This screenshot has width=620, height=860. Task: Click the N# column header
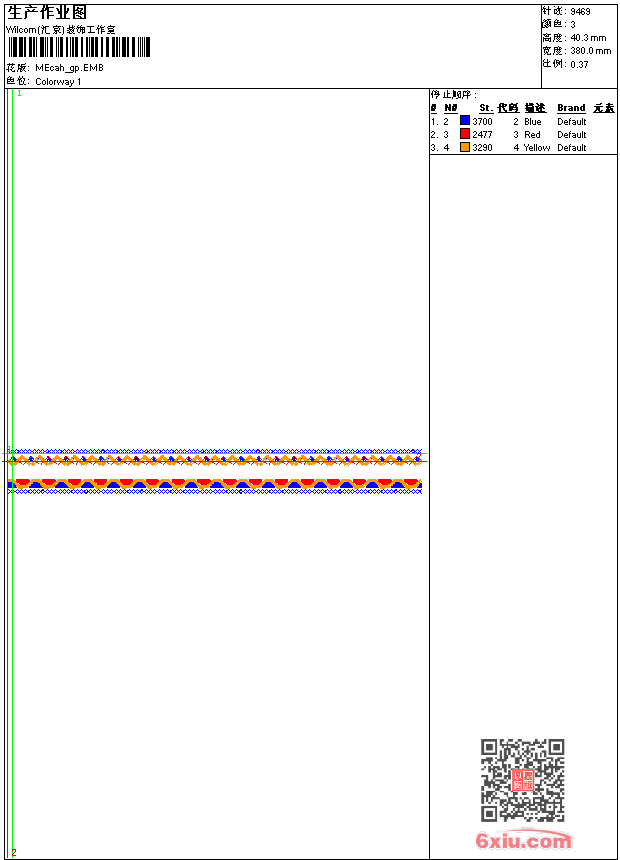(x=450, y=108)
